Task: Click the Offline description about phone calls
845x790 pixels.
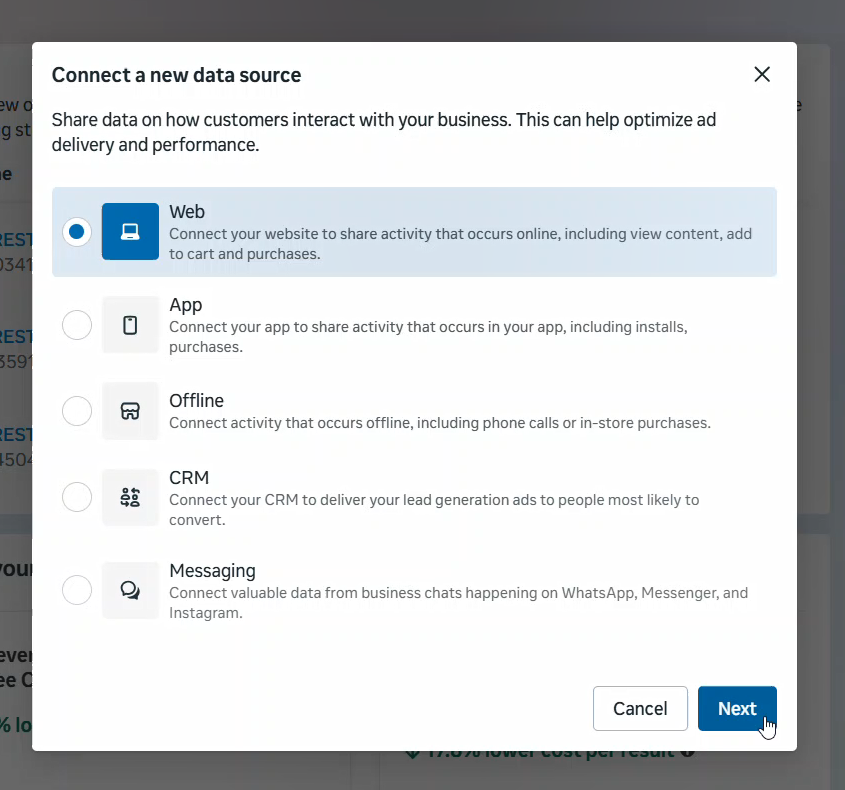Action: (440, 423)
